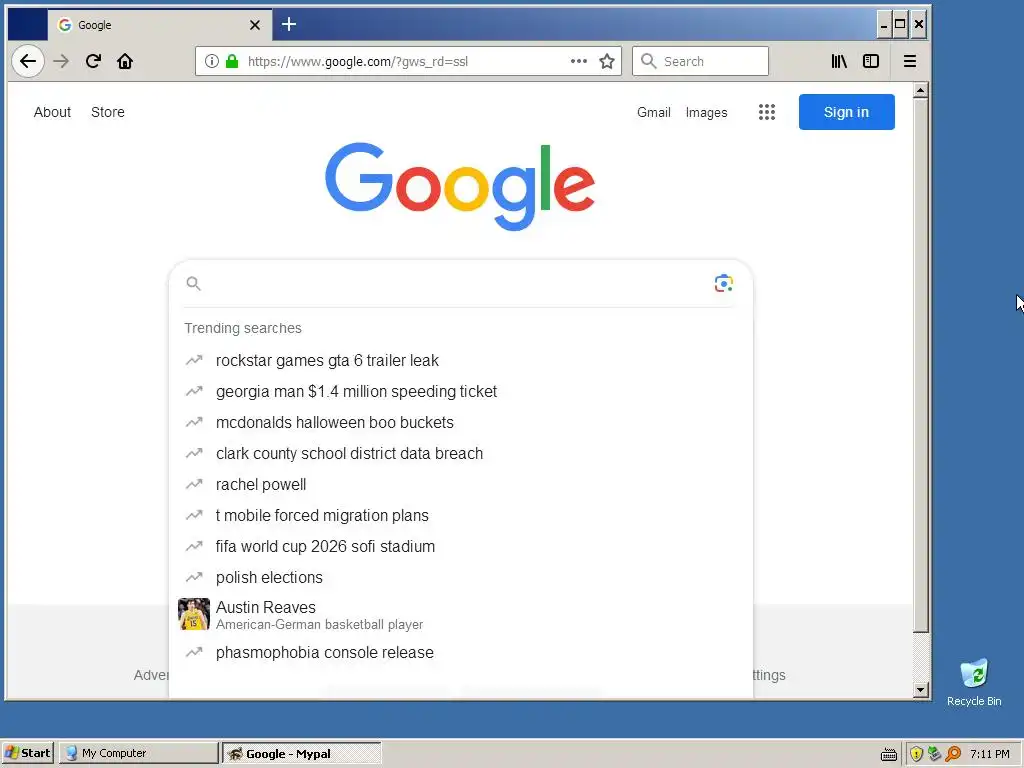The image size is (1024, 768).
Task: Select Google - Mypal taskbar button
Action: [302, 753]
